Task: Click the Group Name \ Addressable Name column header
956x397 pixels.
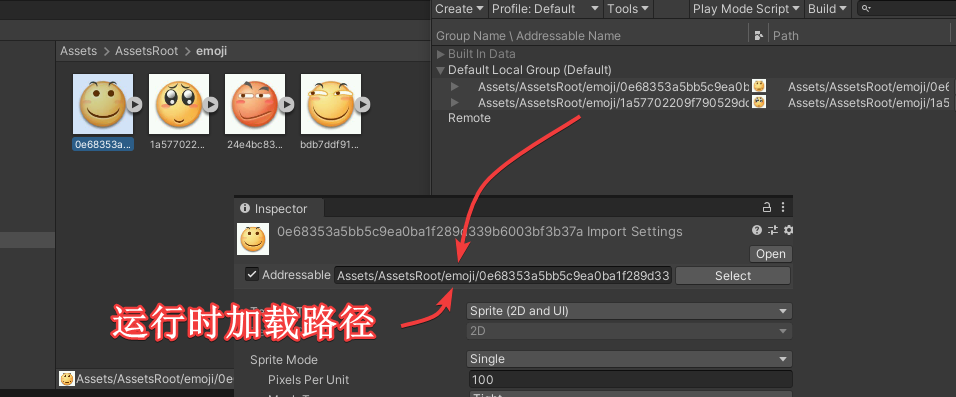Action: pyautogui.click(x=529, y=36)
